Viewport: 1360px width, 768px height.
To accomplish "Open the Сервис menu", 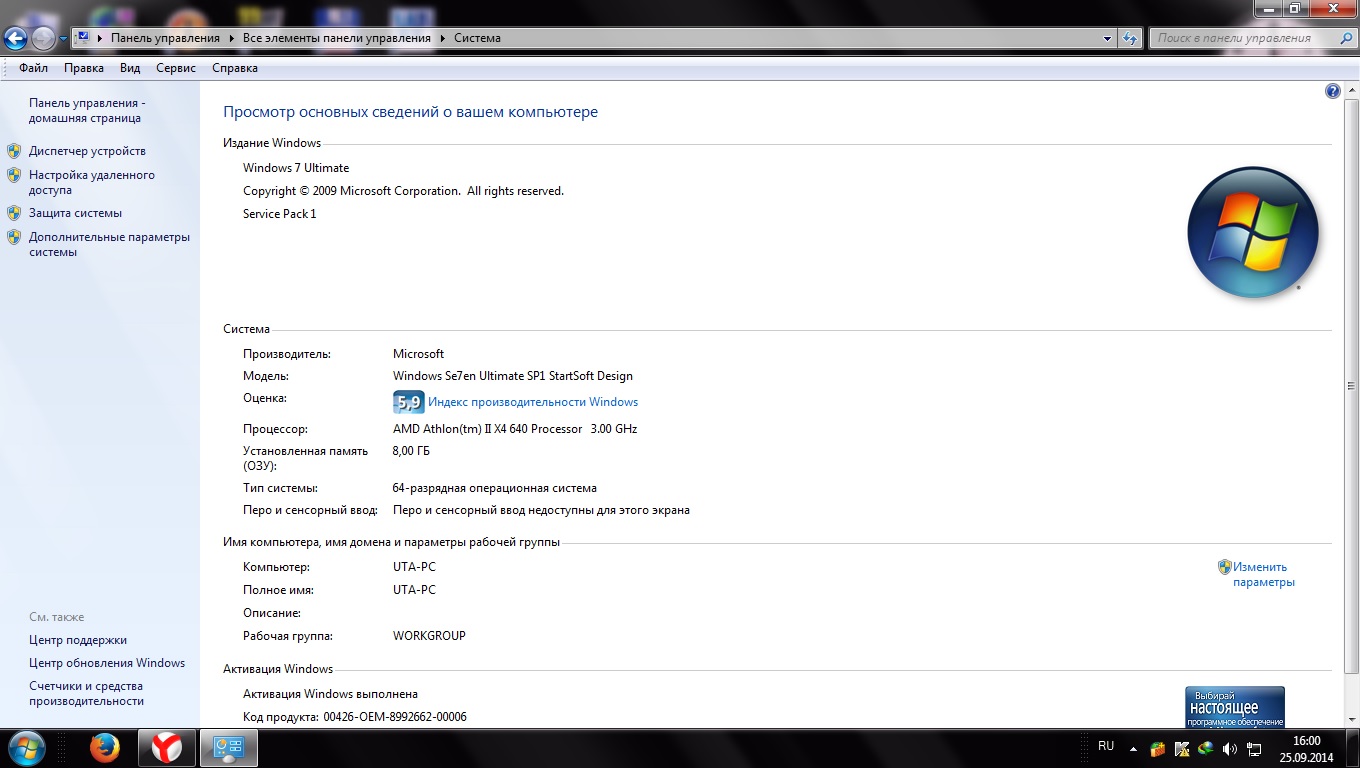I will click(176, 68).
